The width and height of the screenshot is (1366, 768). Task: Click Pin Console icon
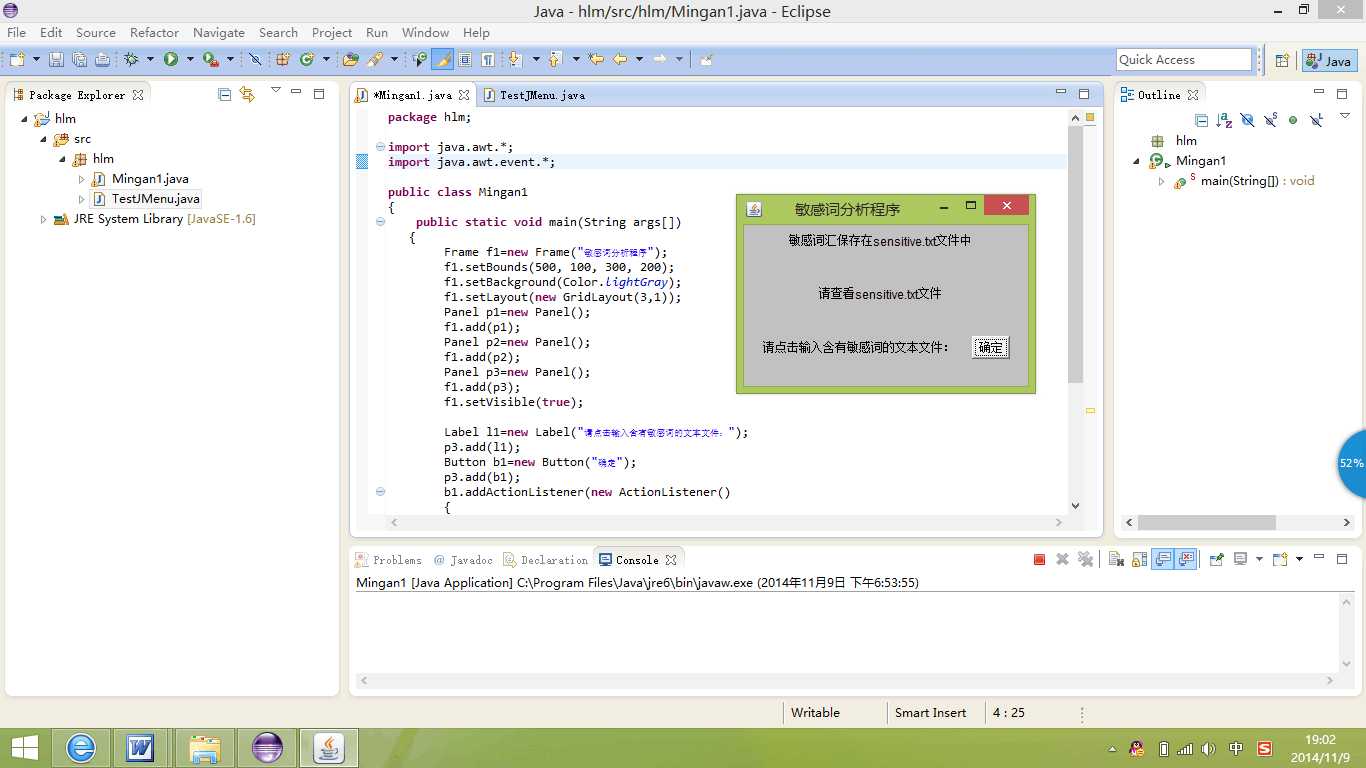[x=1216, y=560]
